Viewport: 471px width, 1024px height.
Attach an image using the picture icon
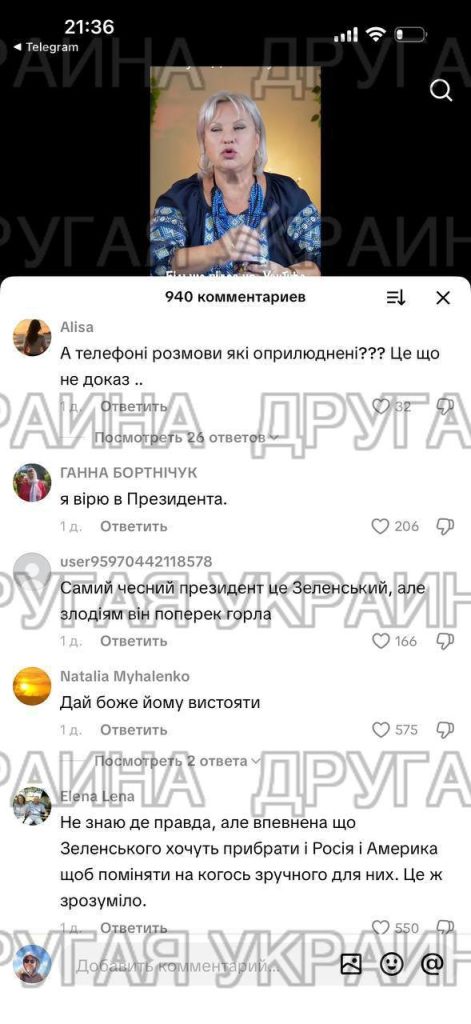[351, 964]
